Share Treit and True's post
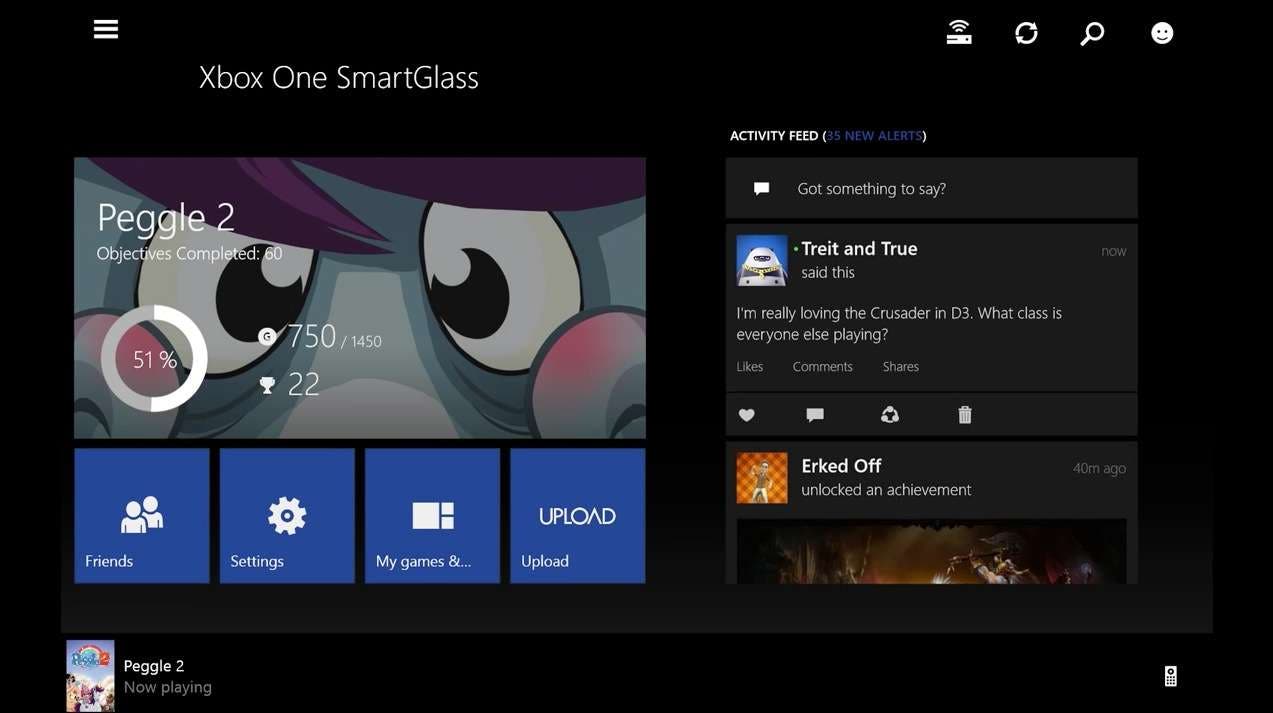The image size is (1273, 713). pos(890,414)
